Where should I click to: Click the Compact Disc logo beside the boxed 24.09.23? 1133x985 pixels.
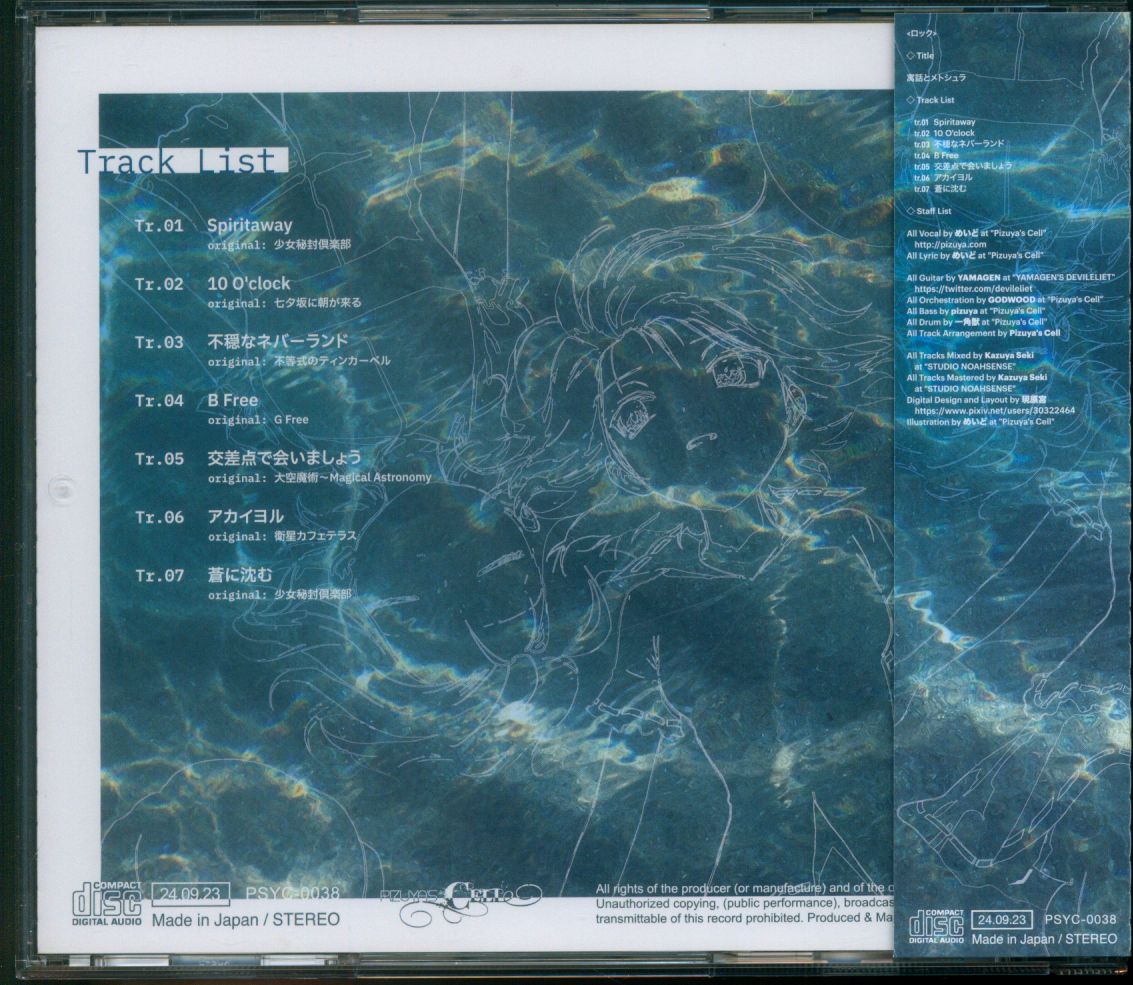click(107, 903)
